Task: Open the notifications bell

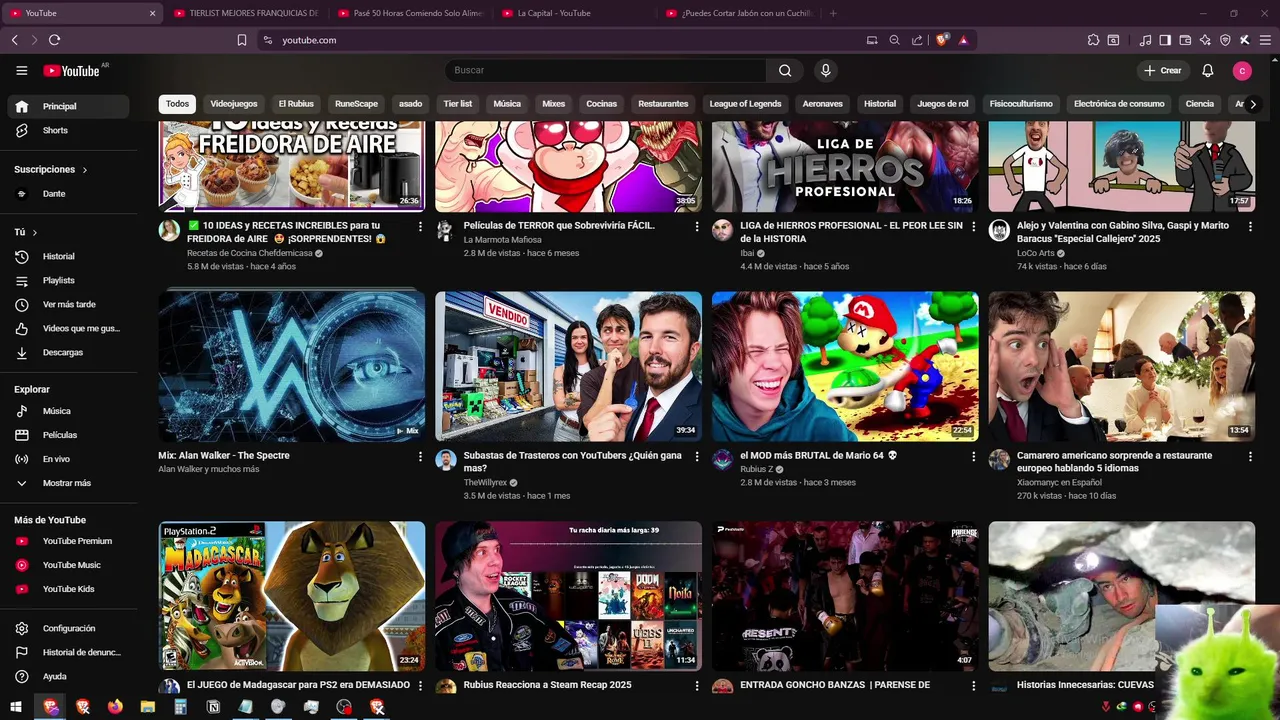Action: coord(1208,70)
